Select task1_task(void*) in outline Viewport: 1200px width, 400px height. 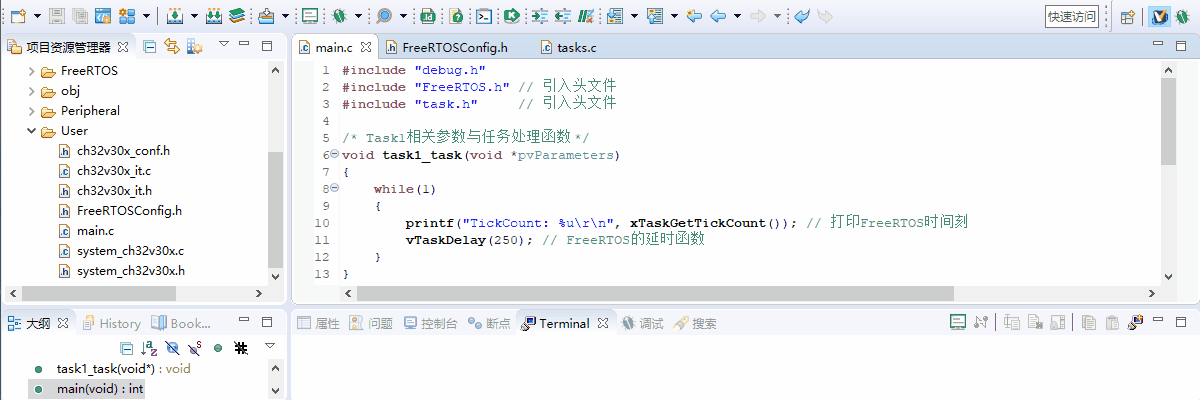123,369
